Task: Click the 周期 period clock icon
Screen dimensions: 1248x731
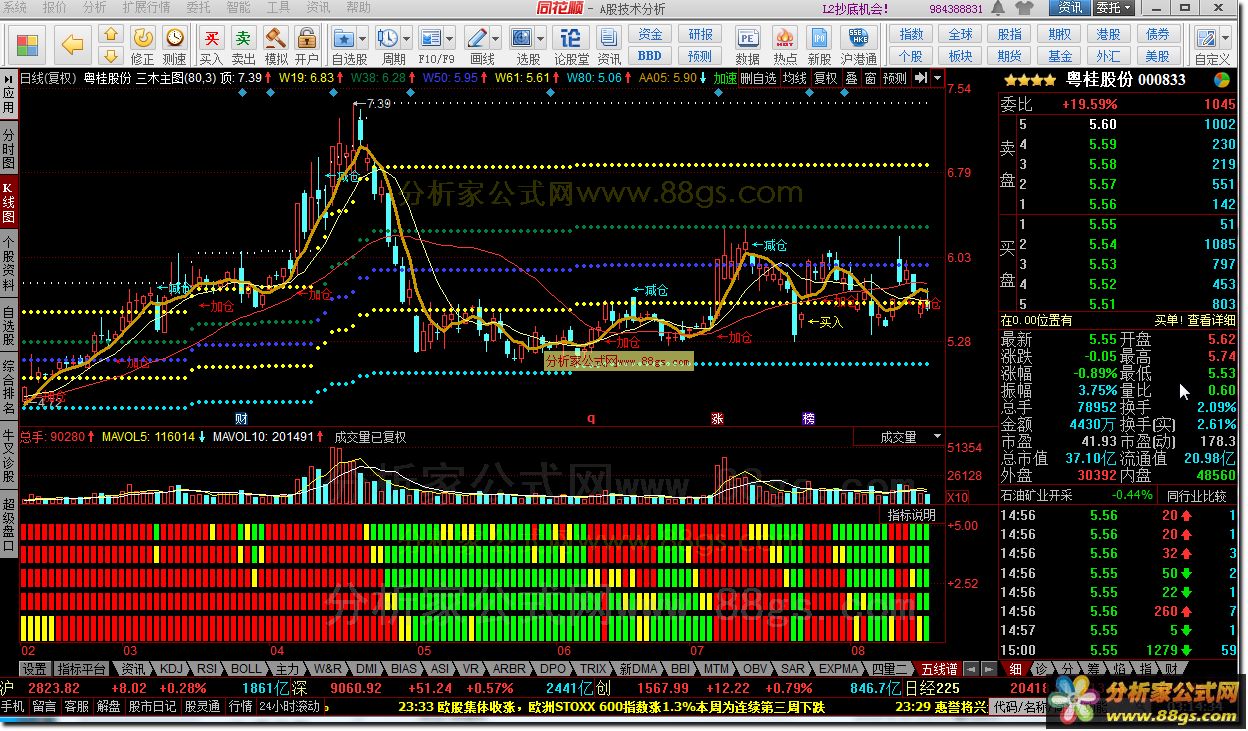Action: pos(387,38)
